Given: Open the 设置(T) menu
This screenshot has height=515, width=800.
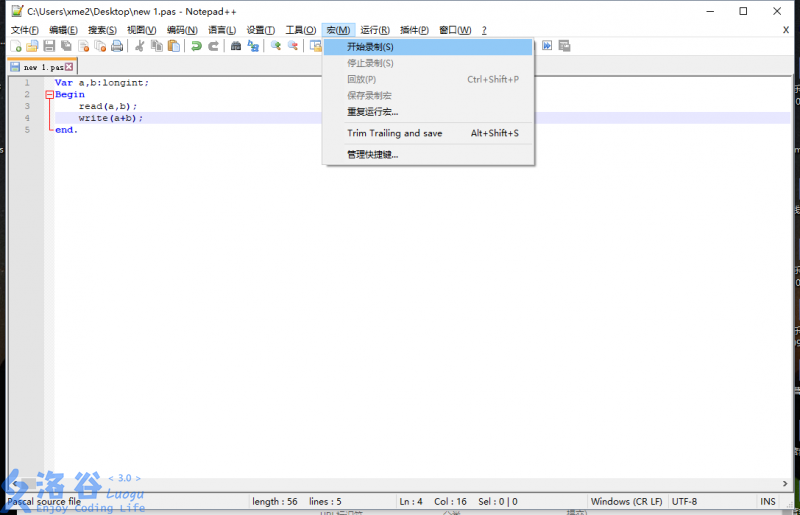Looking at the screenshot, I should coord(261,30).
